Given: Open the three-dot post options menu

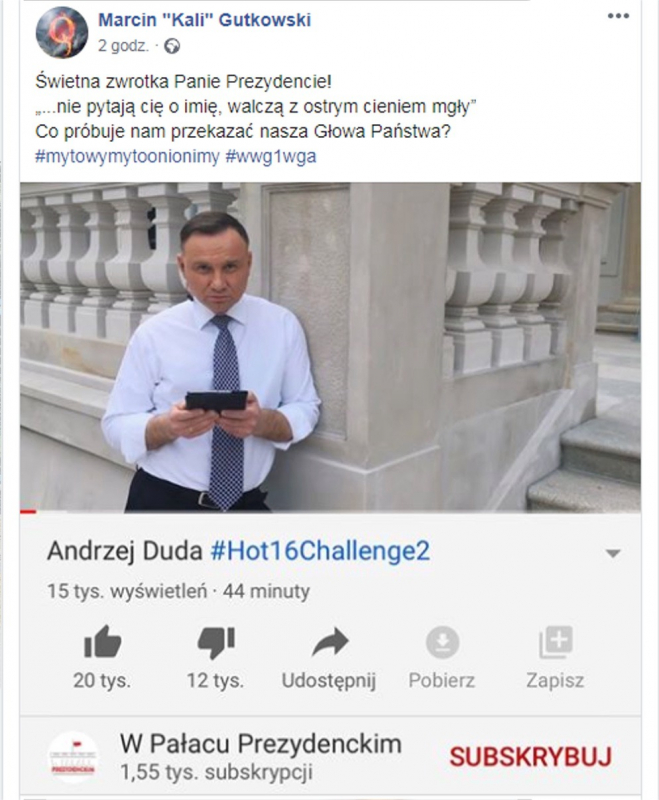Looking at the screenshot, I should click(x=618, y=16).
